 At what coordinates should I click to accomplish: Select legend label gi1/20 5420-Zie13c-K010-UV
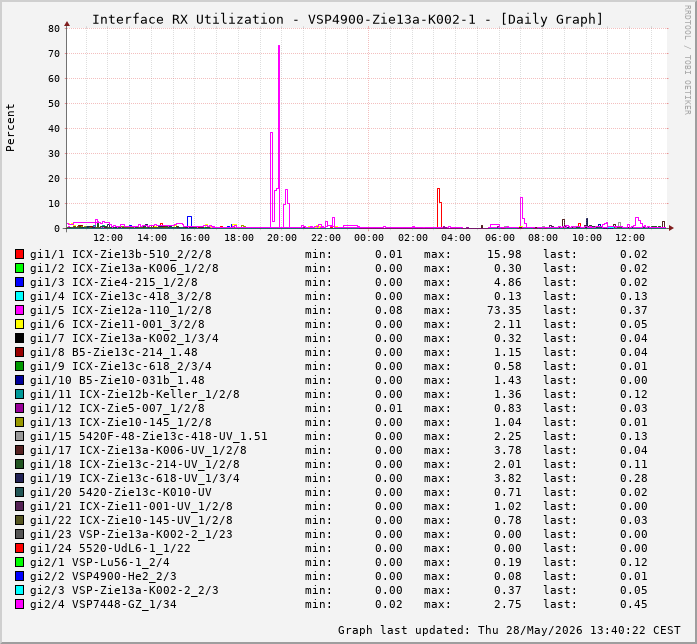tap(121, 492)
